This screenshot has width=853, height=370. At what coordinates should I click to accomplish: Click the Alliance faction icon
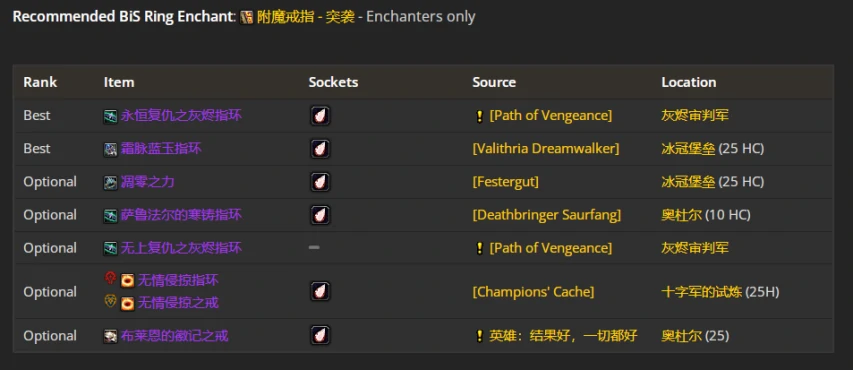110,301
